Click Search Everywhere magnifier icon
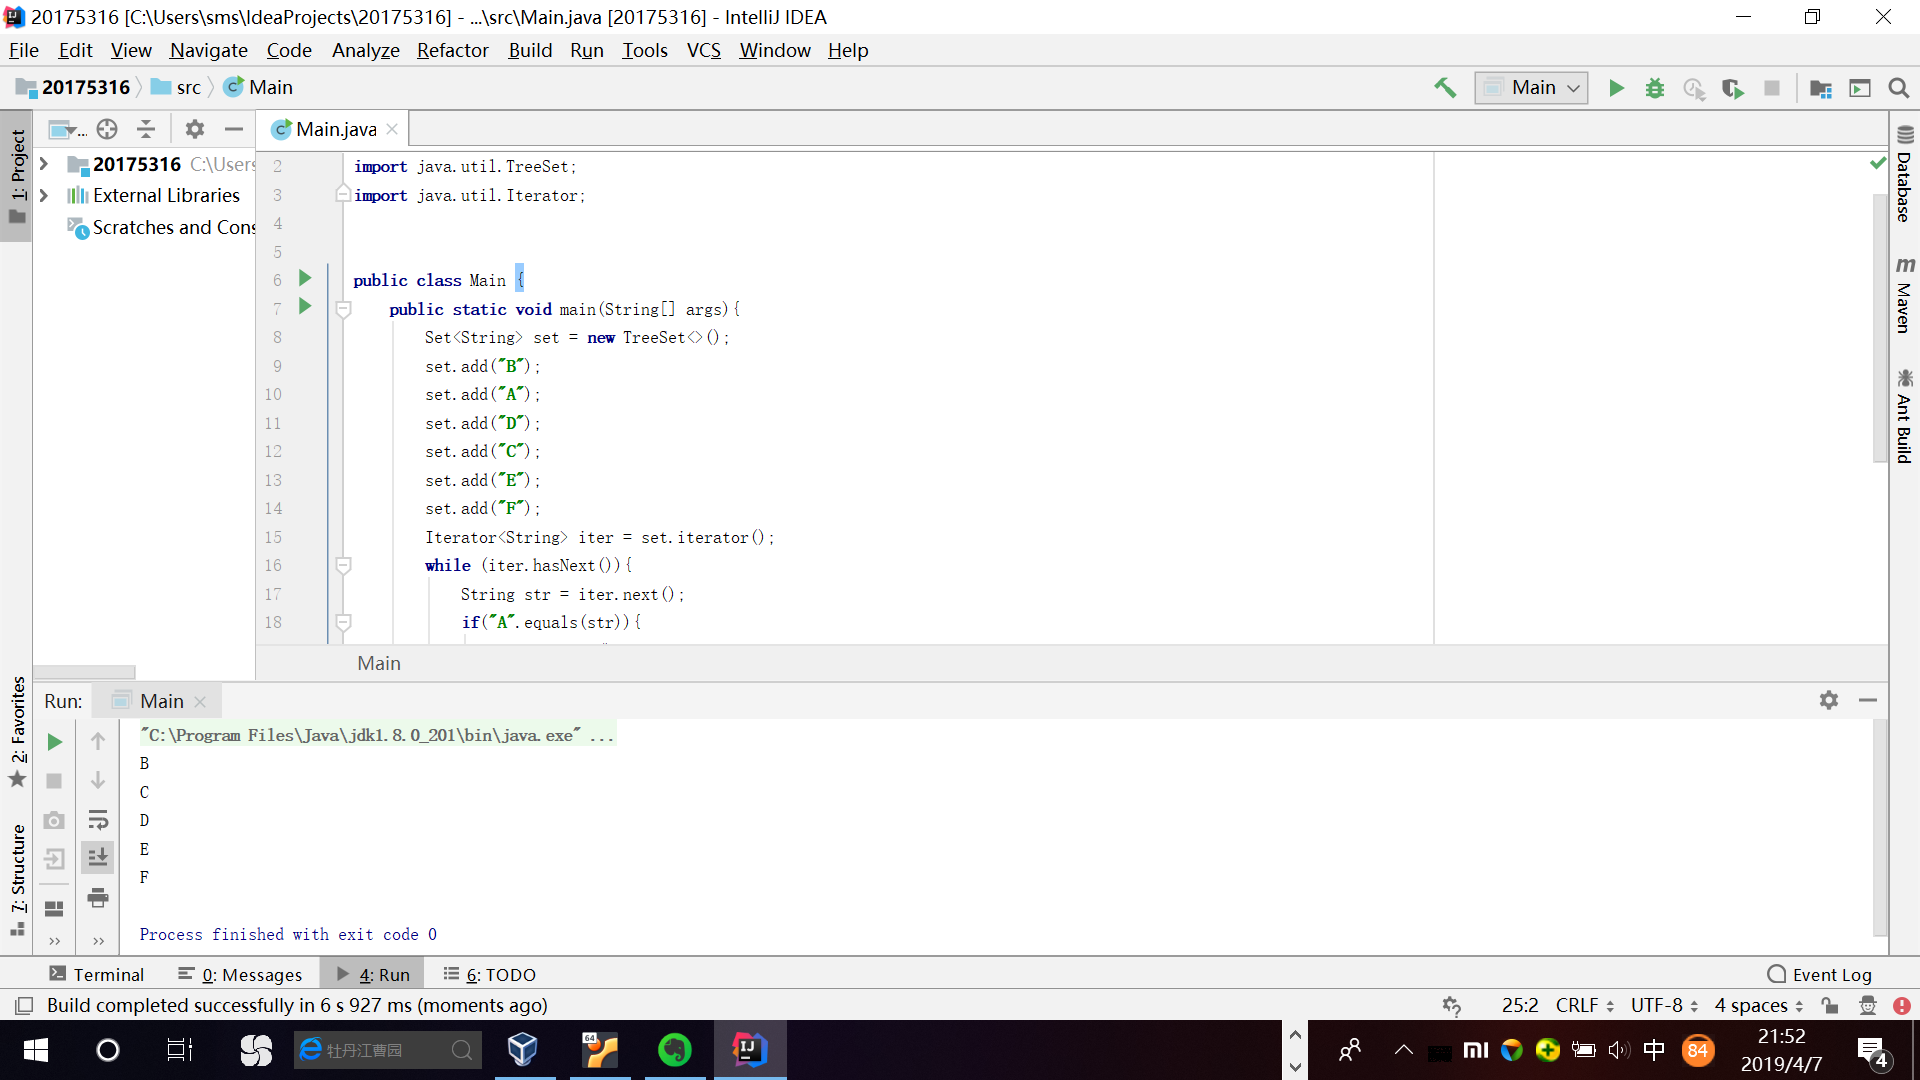 point(1899,88)
